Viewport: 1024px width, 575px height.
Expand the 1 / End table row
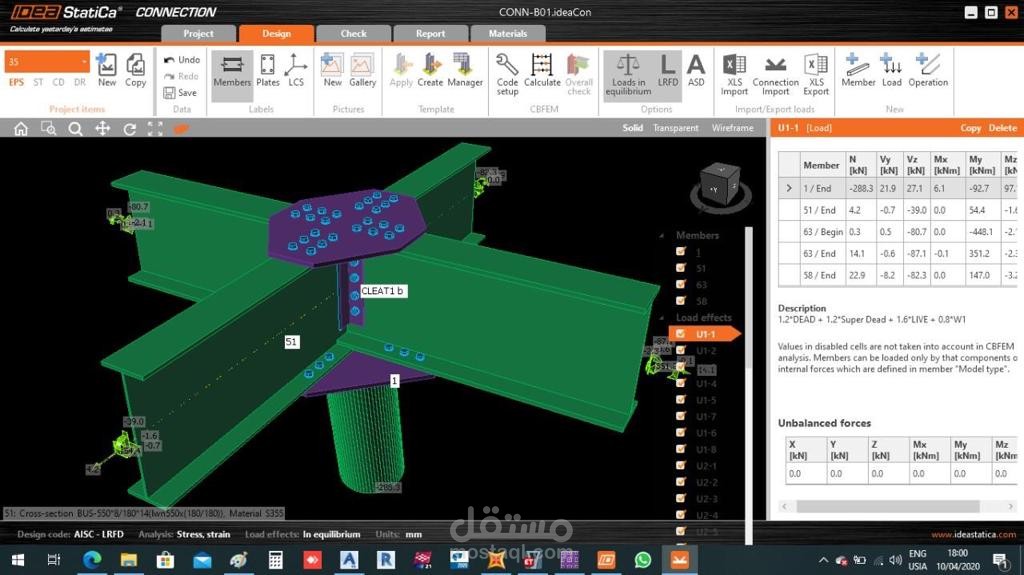[789, 188]
